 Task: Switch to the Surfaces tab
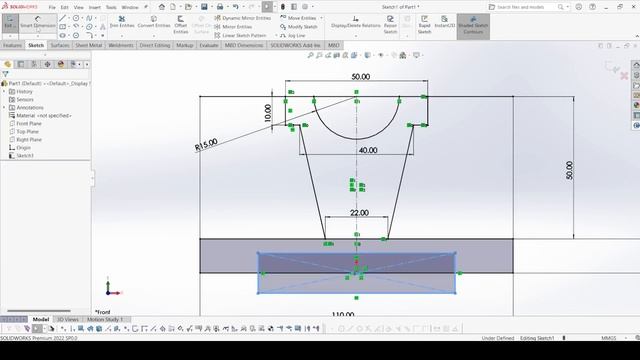pyautogui.click(x=60, y=45)
